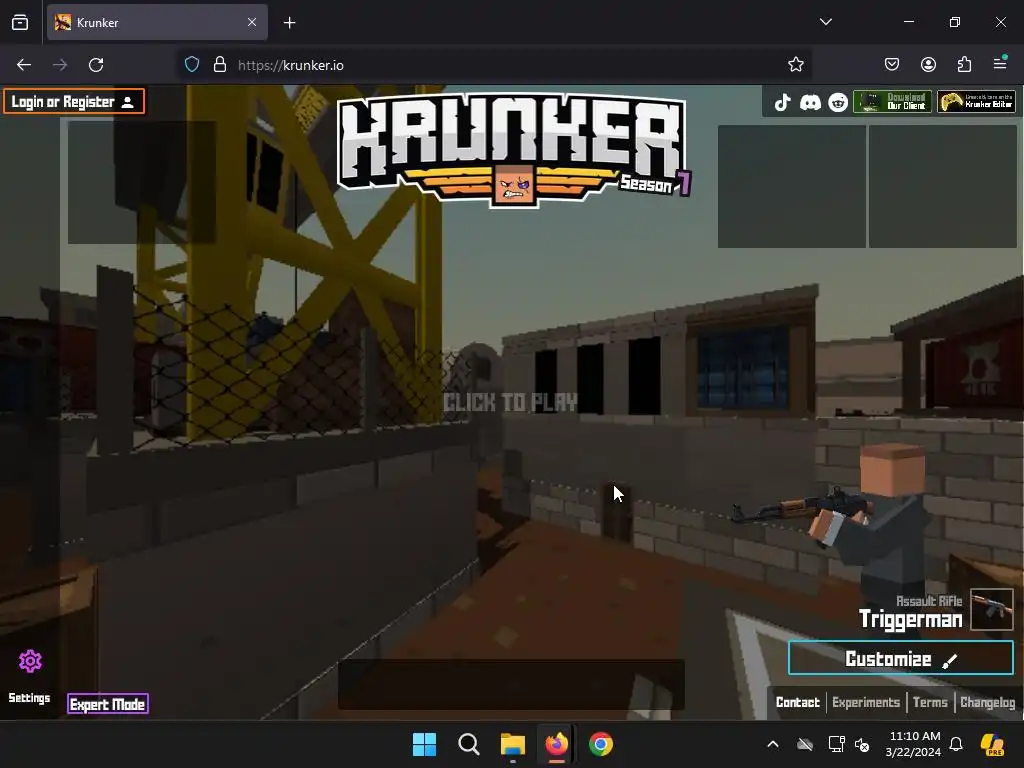
Task: Open the extensions puzzle icon
Action: [964, 65]
